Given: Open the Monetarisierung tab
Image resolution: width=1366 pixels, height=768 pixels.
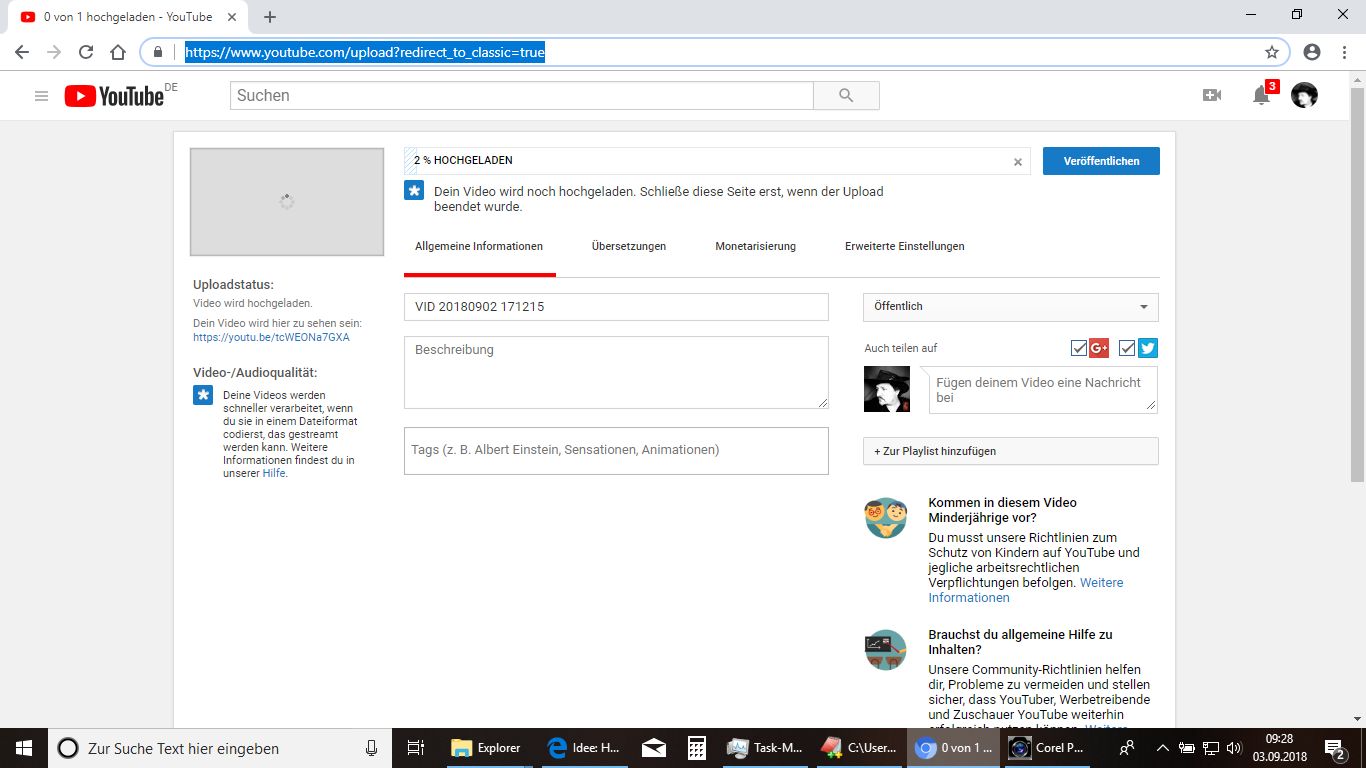Looking at the screenshot, I should click(756, 246).
